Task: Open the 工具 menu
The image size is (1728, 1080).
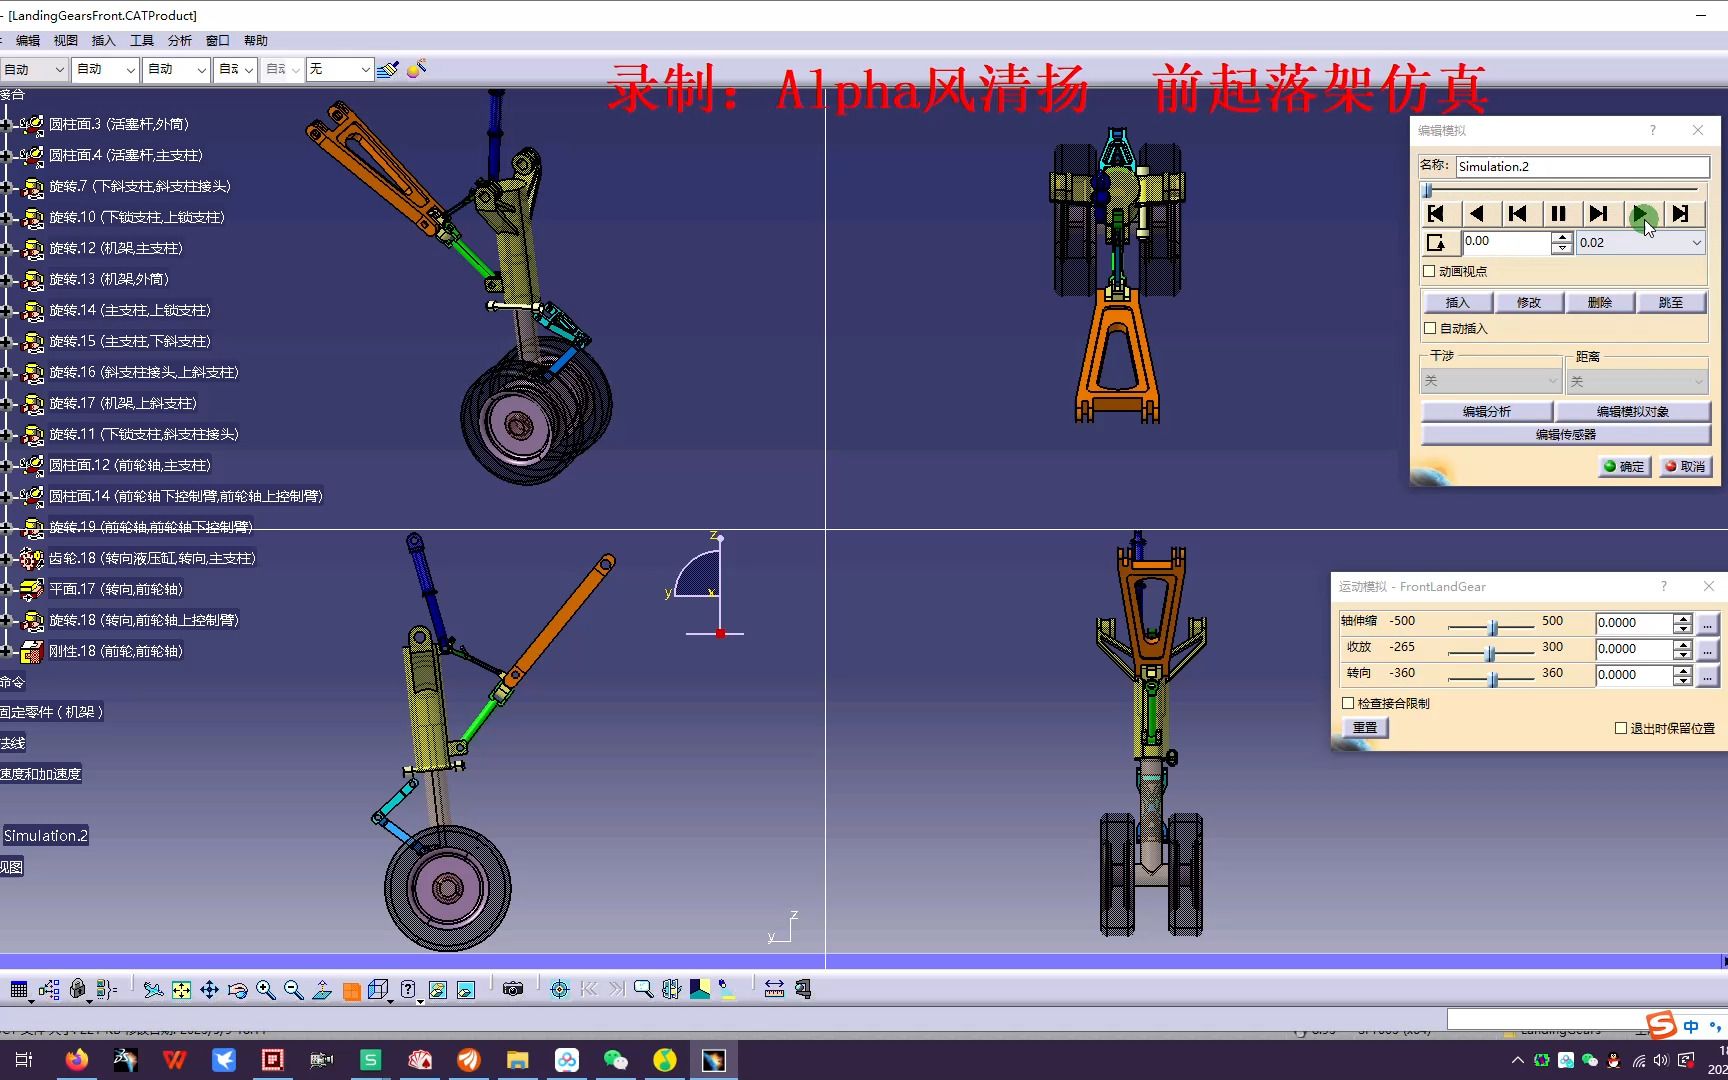Action: 142,41
